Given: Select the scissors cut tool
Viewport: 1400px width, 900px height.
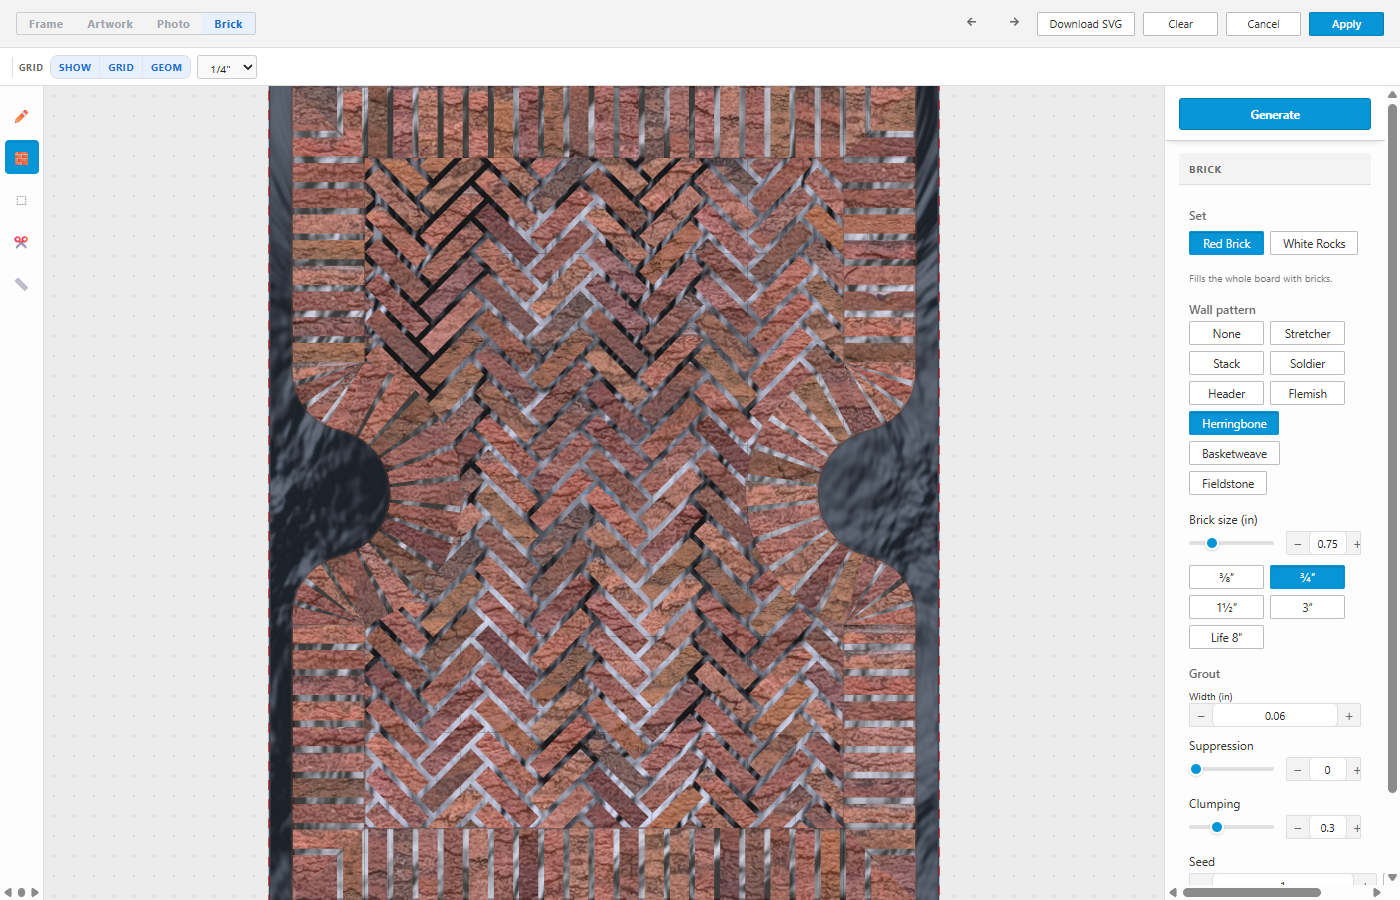Looking at the screenshot, I should click(21, 242).
